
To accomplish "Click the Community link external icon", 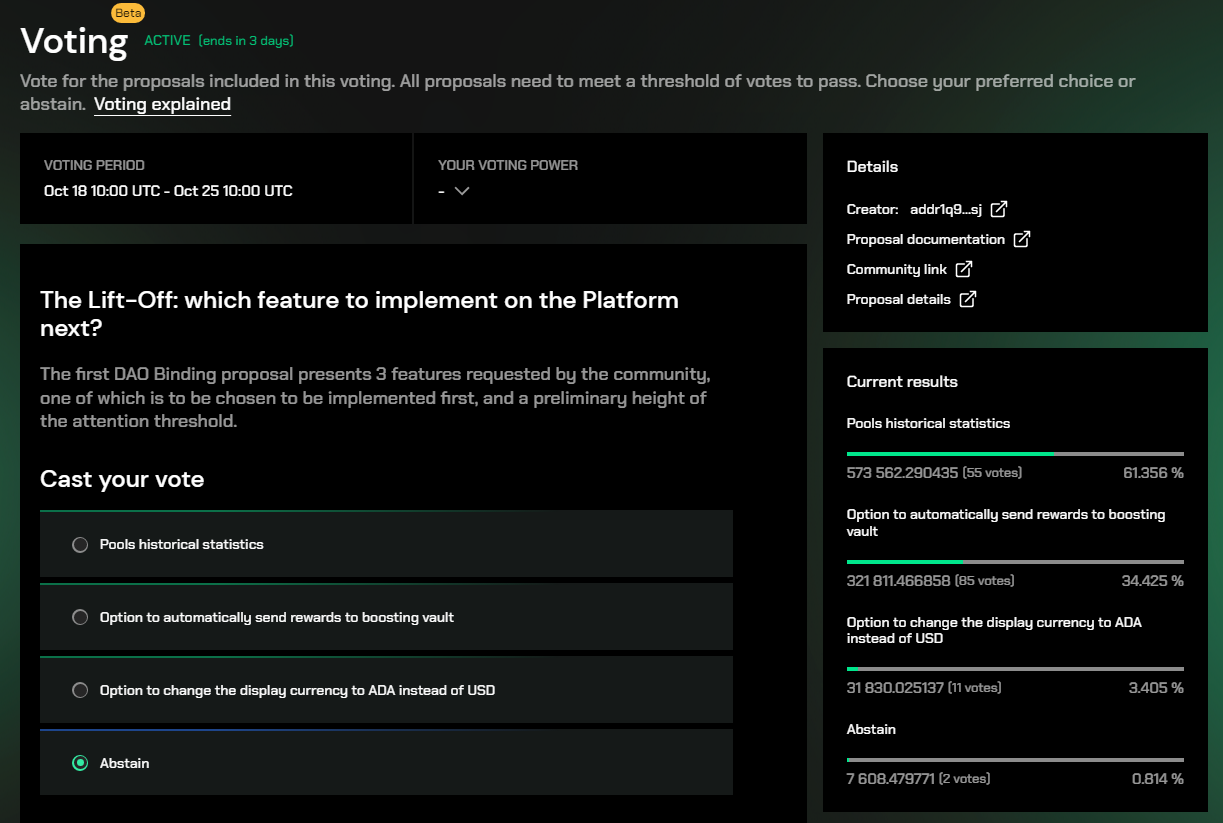I will 963,269.
